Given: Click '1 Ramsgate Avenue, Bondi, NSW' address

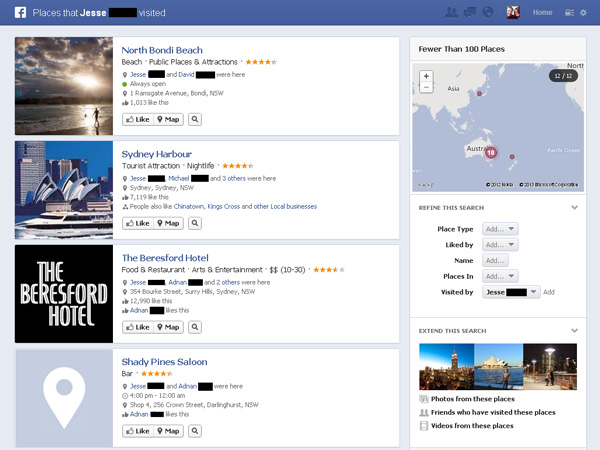Looking at the screenshot, I should [x=176, y=93].
